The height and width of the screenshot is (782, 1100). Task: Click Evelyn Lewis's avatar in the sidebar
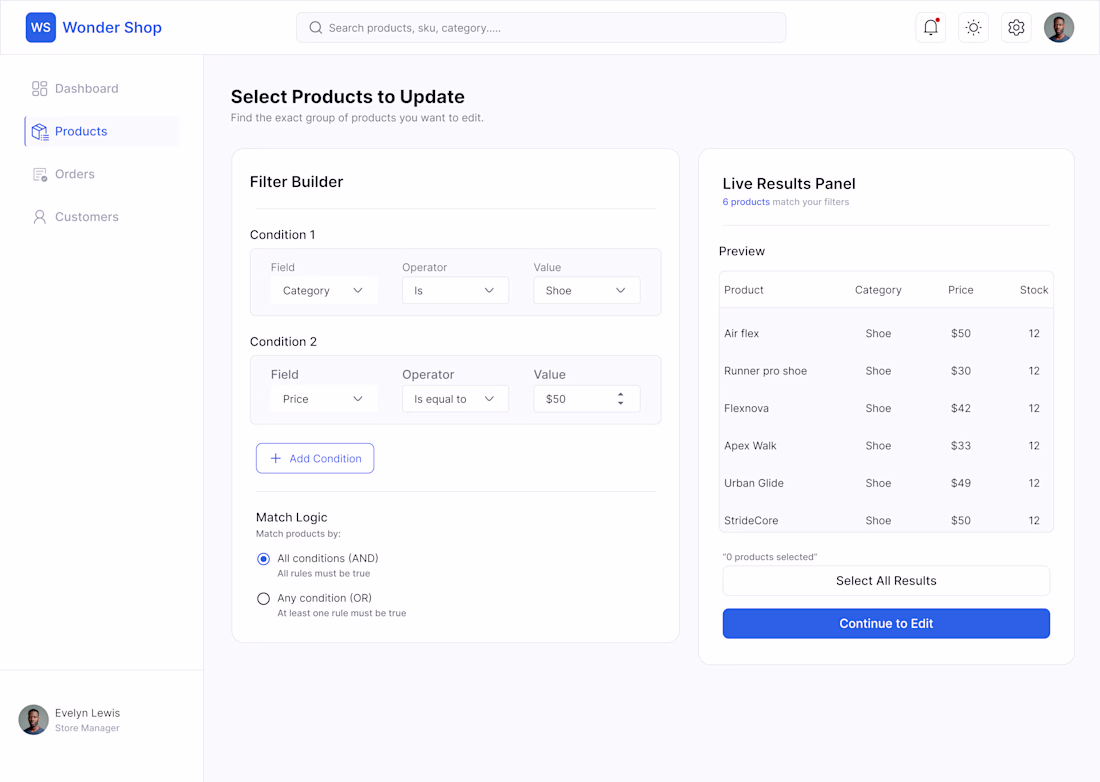click(34, 720)
